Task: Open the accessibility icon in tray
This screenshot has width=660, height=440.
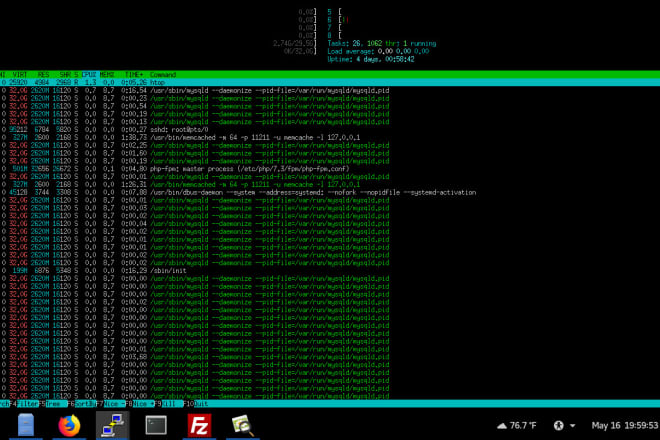Action: click(x=559, y=426)
